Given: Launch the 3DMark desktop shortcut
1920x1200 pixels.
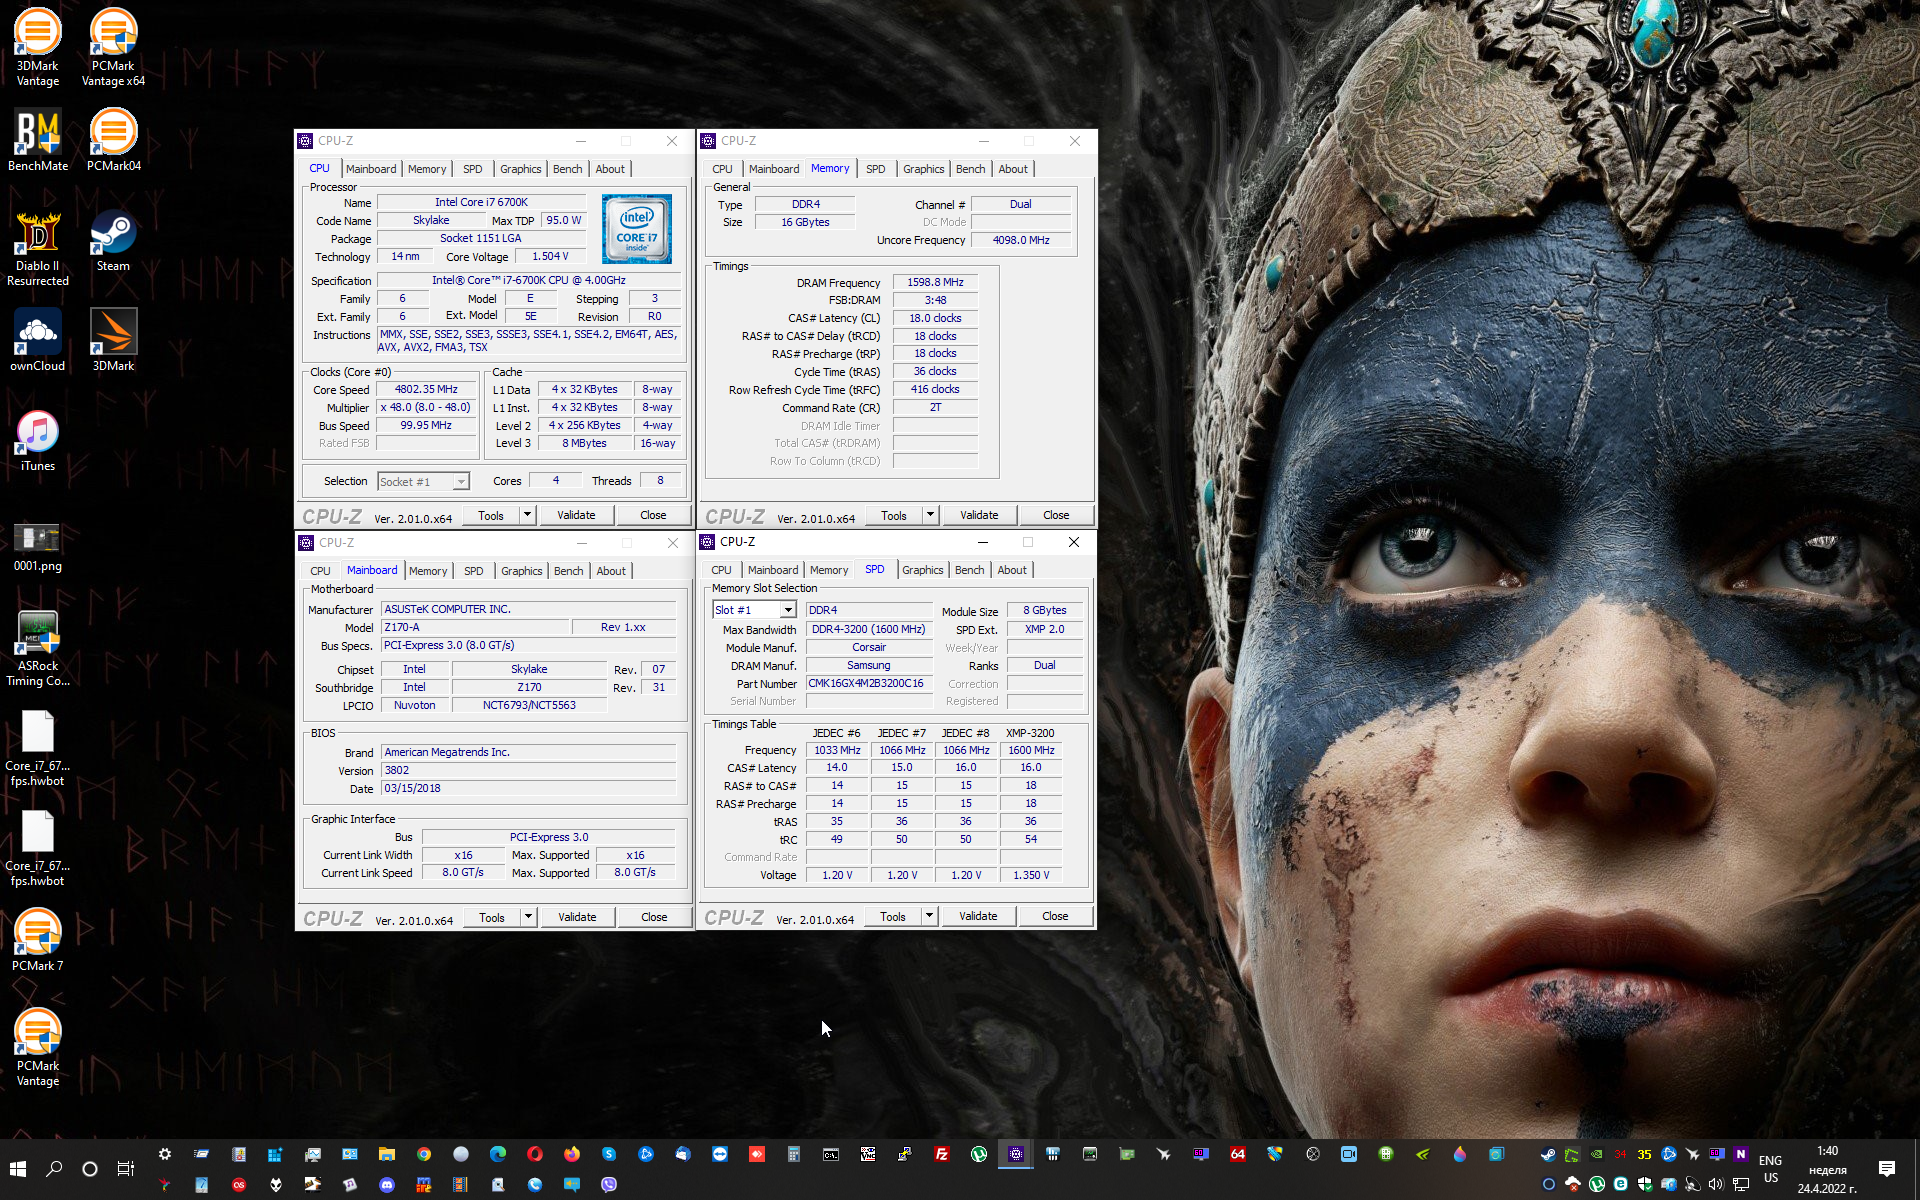Looking at the screenshot, I should (113, 341).
